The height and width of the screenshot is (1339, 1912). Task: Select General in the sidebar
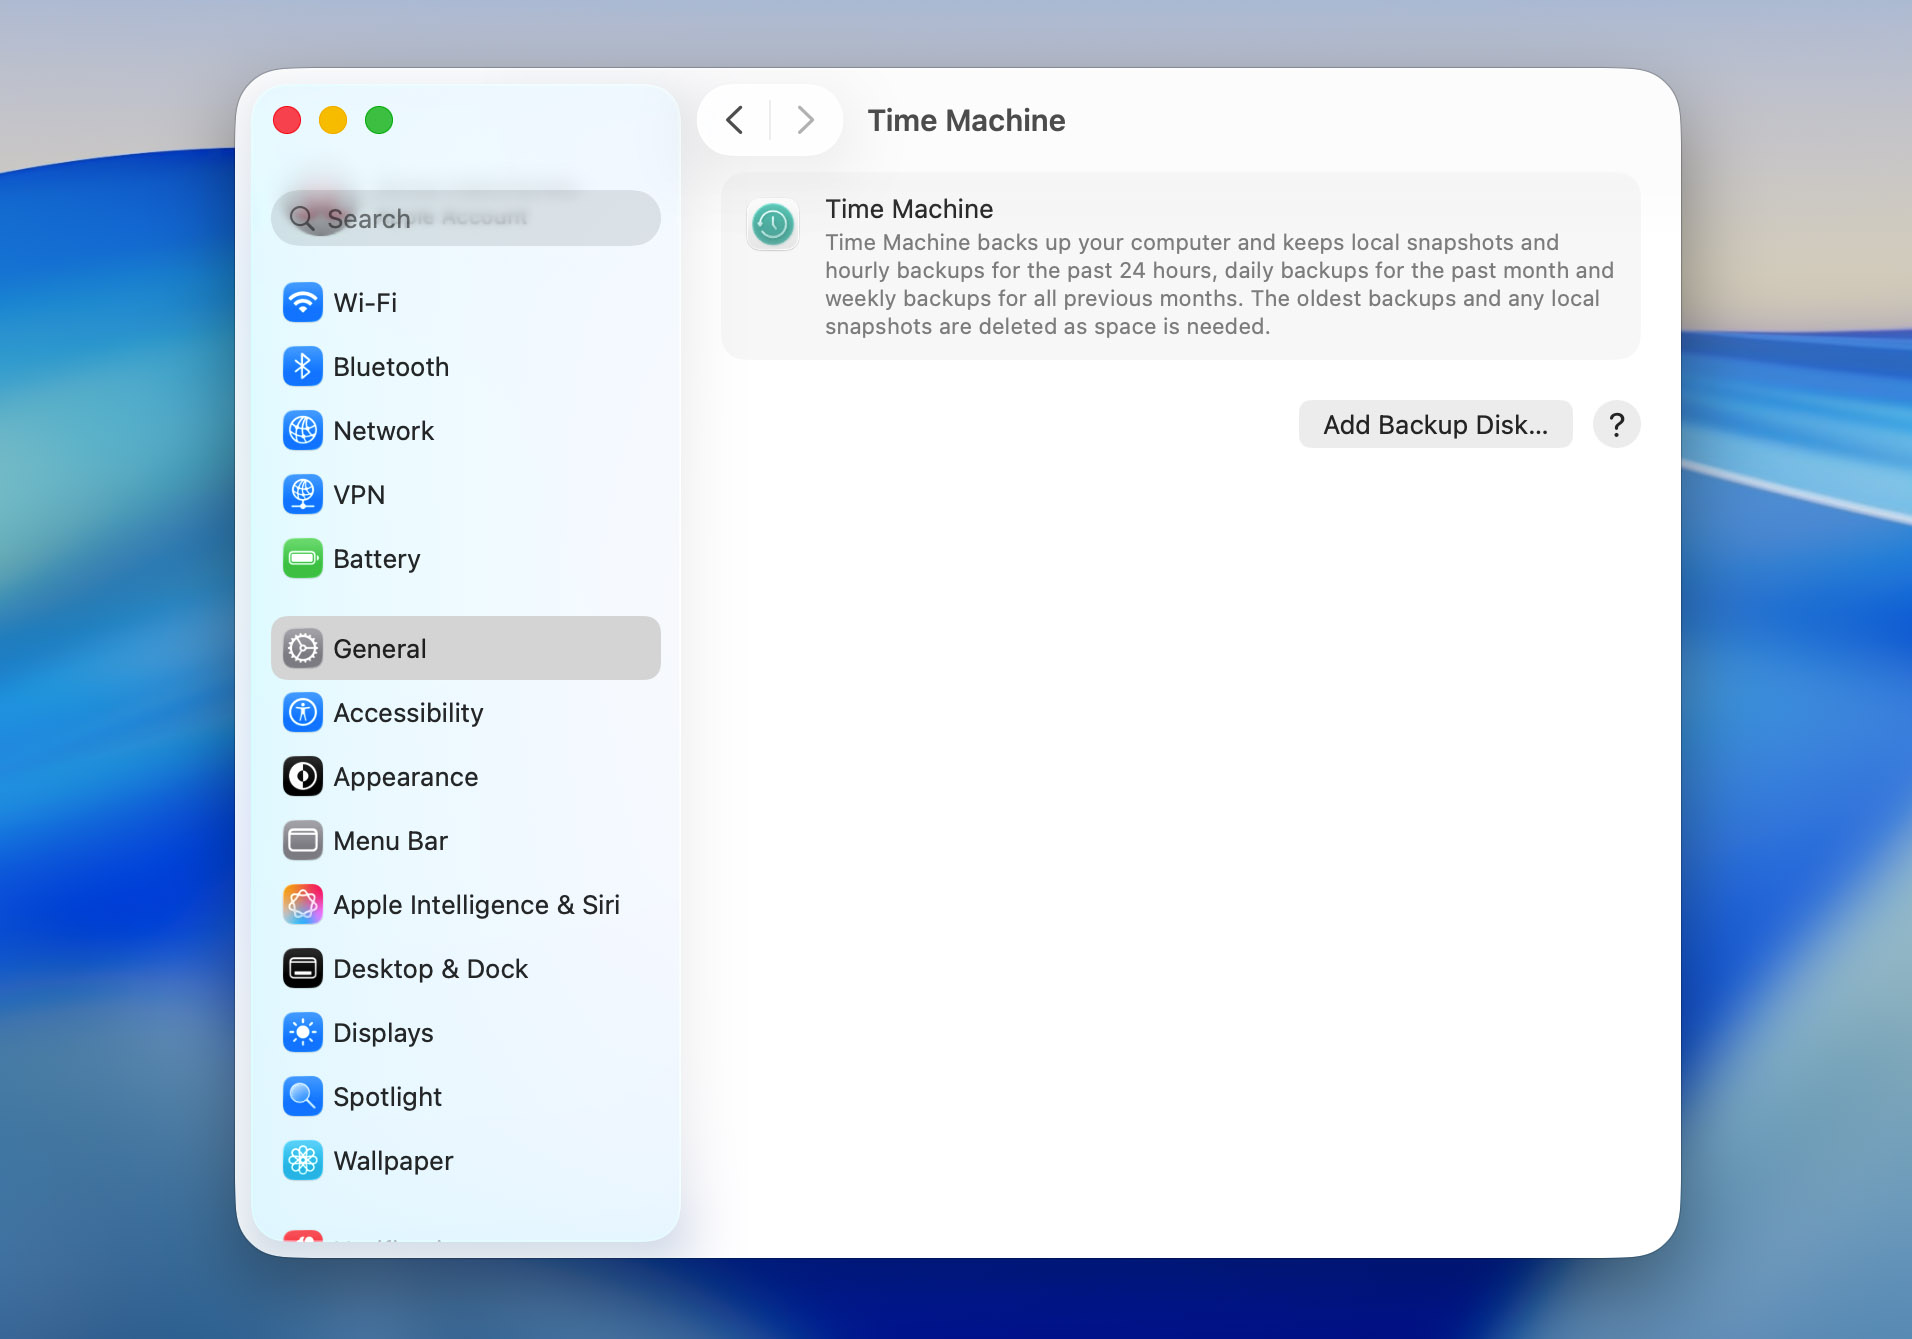point(466,648)
